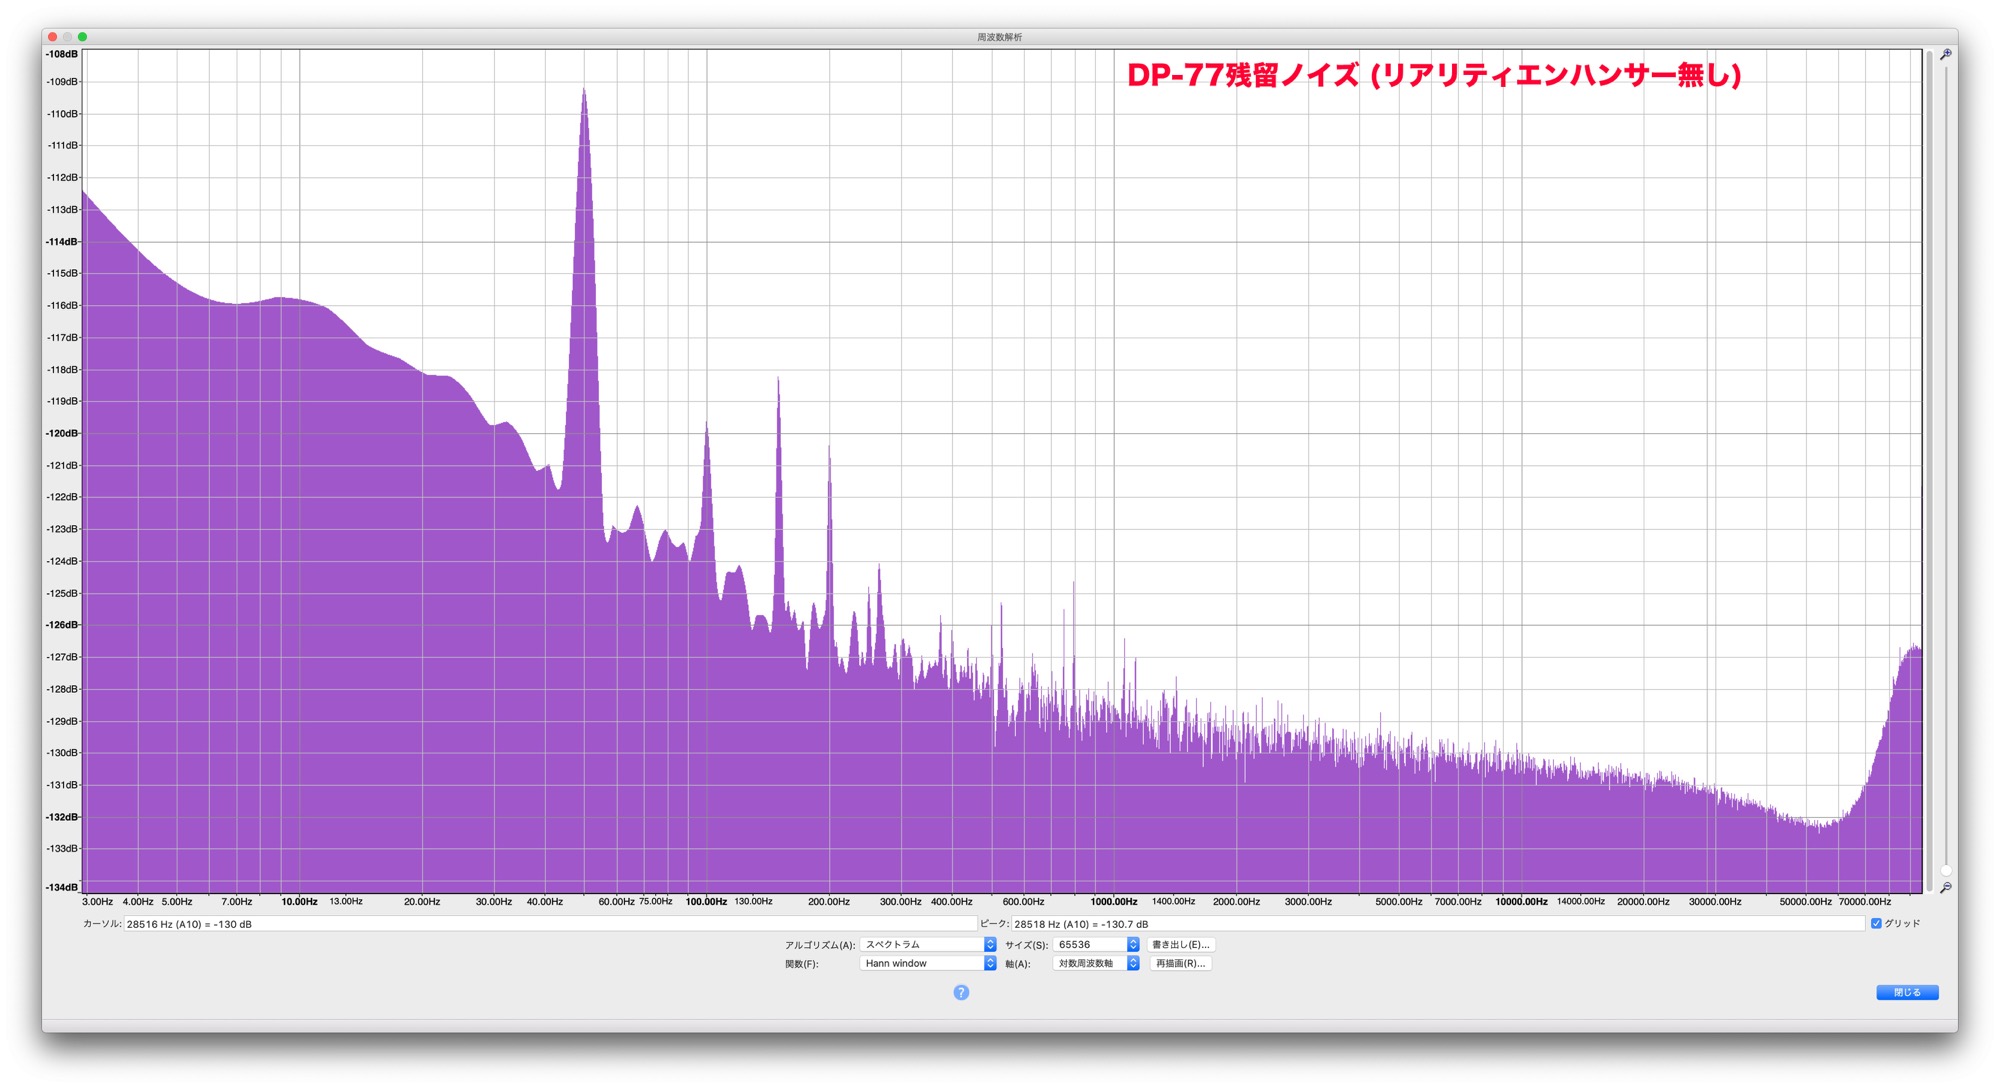Click the 5000.00Hz frequency axis label
The height and width of the screenshot is (1088, 2000).
1398,902
